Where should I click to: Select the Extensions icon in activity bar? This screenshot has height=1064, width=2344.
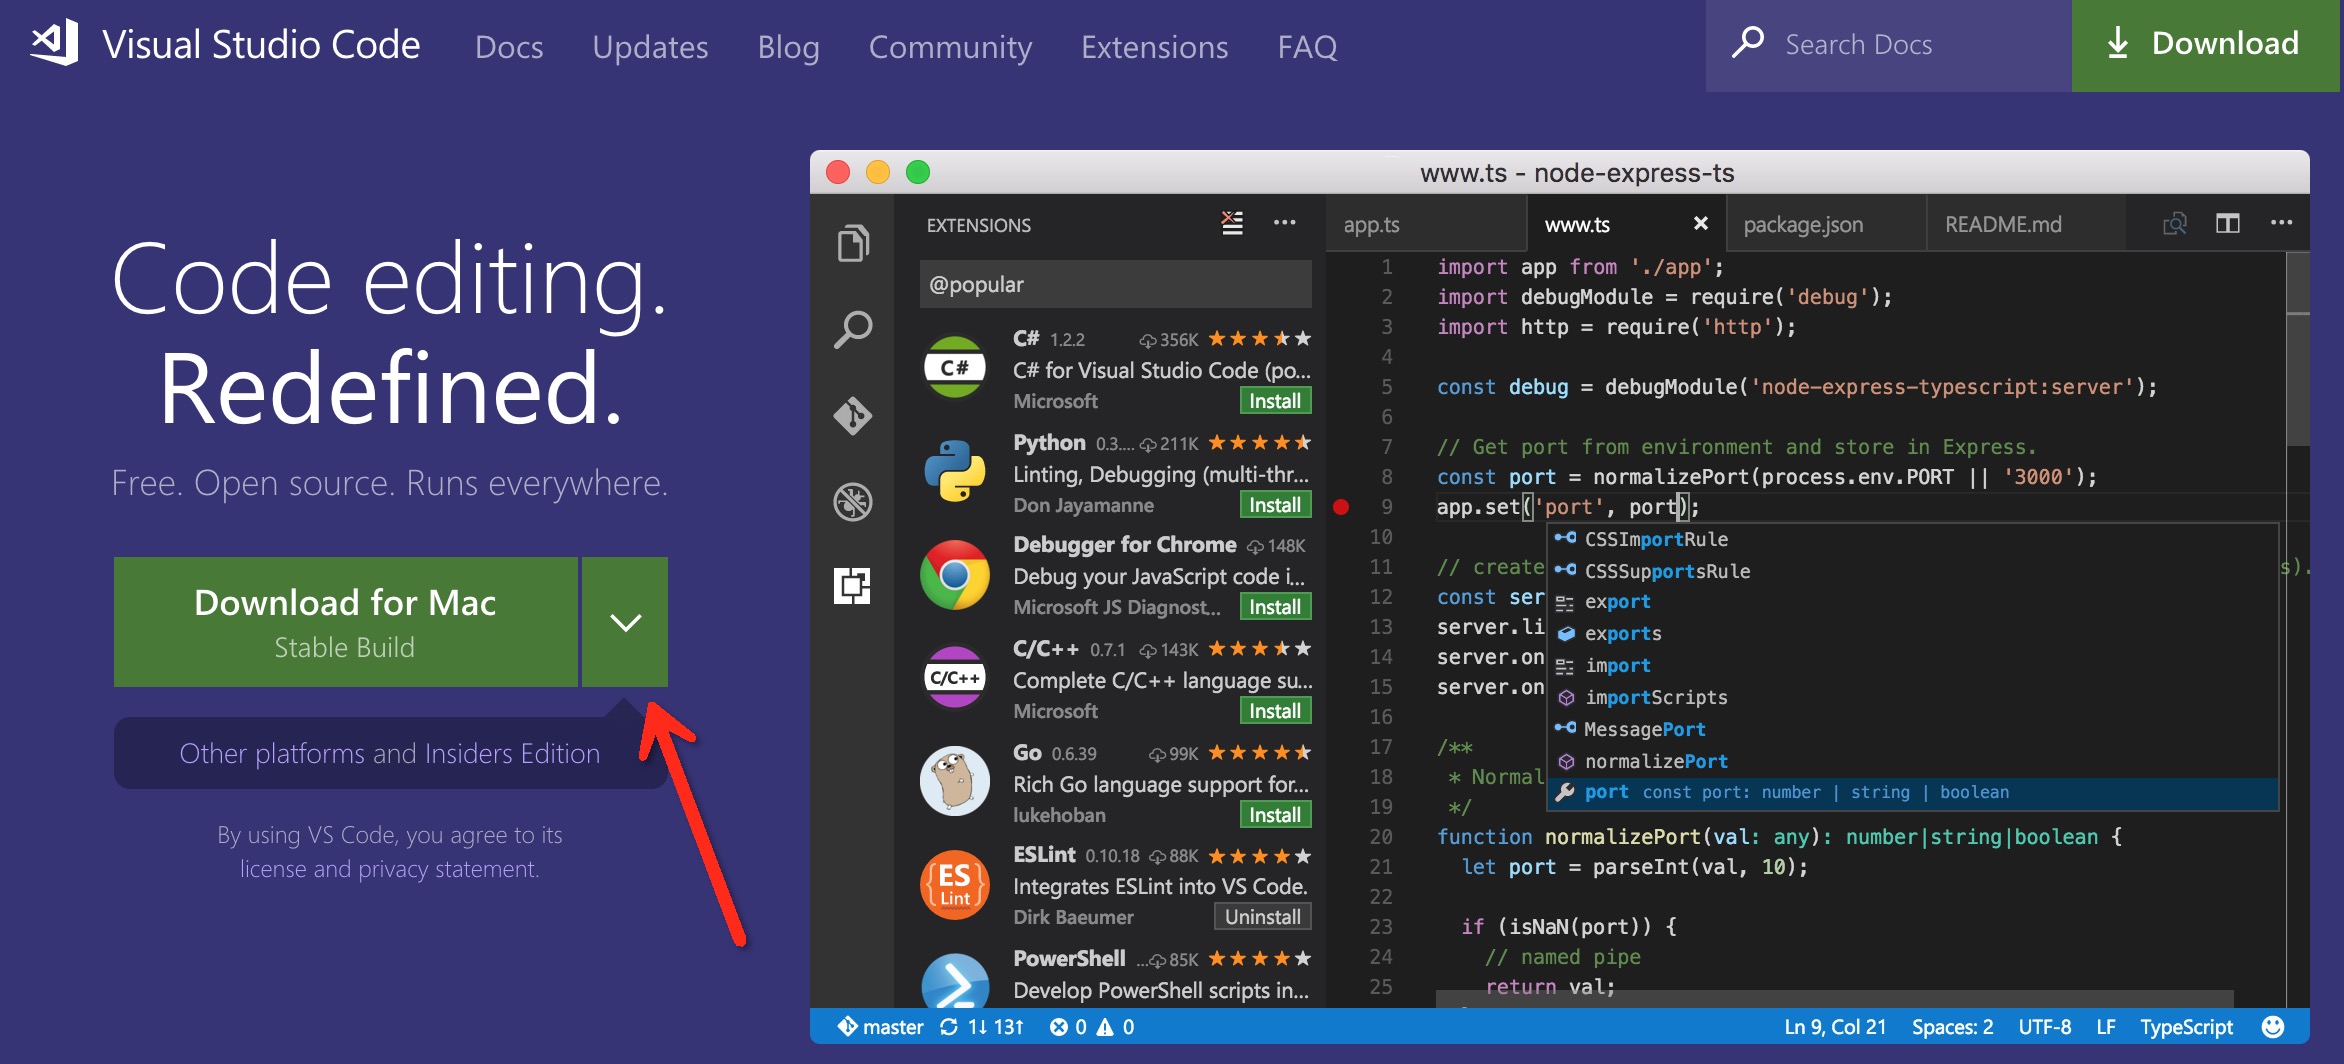coord(853,586)
